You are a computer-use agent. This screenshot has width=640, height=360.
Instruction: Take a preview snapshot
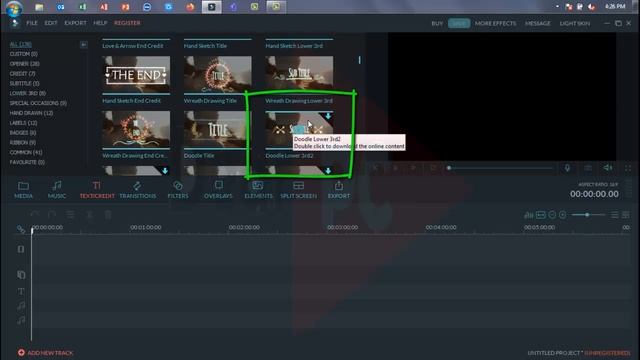click(588, 168)
